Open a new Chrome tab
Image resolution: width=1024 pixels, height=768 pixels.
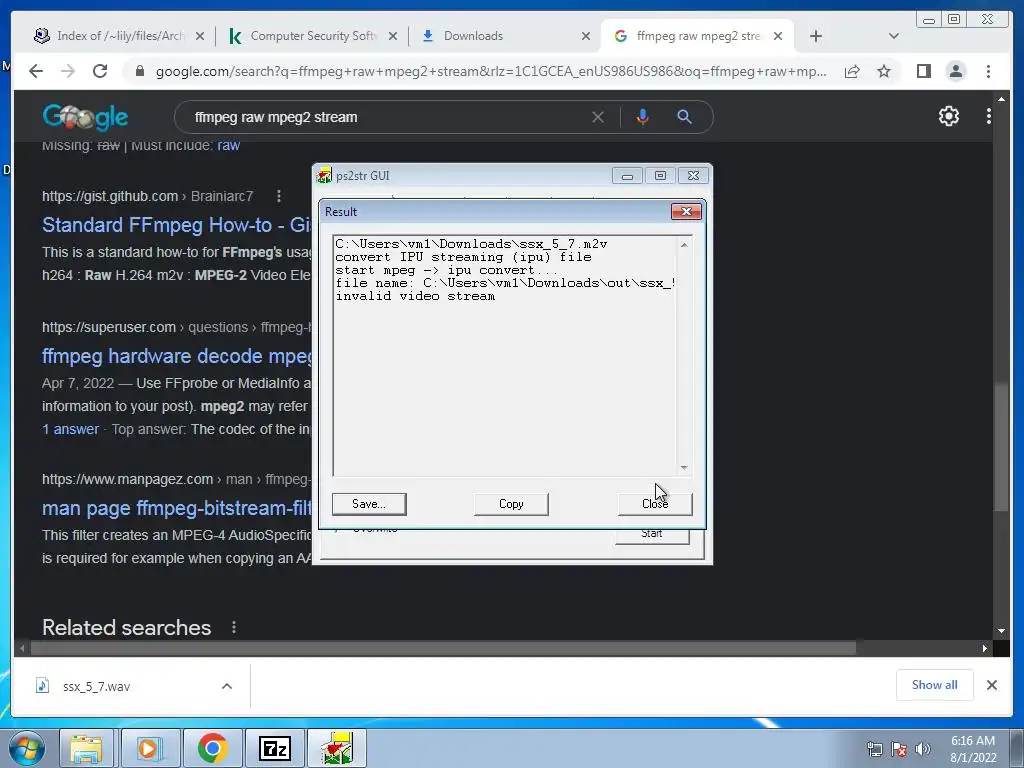pyautogui.click(x=816, y=36)
